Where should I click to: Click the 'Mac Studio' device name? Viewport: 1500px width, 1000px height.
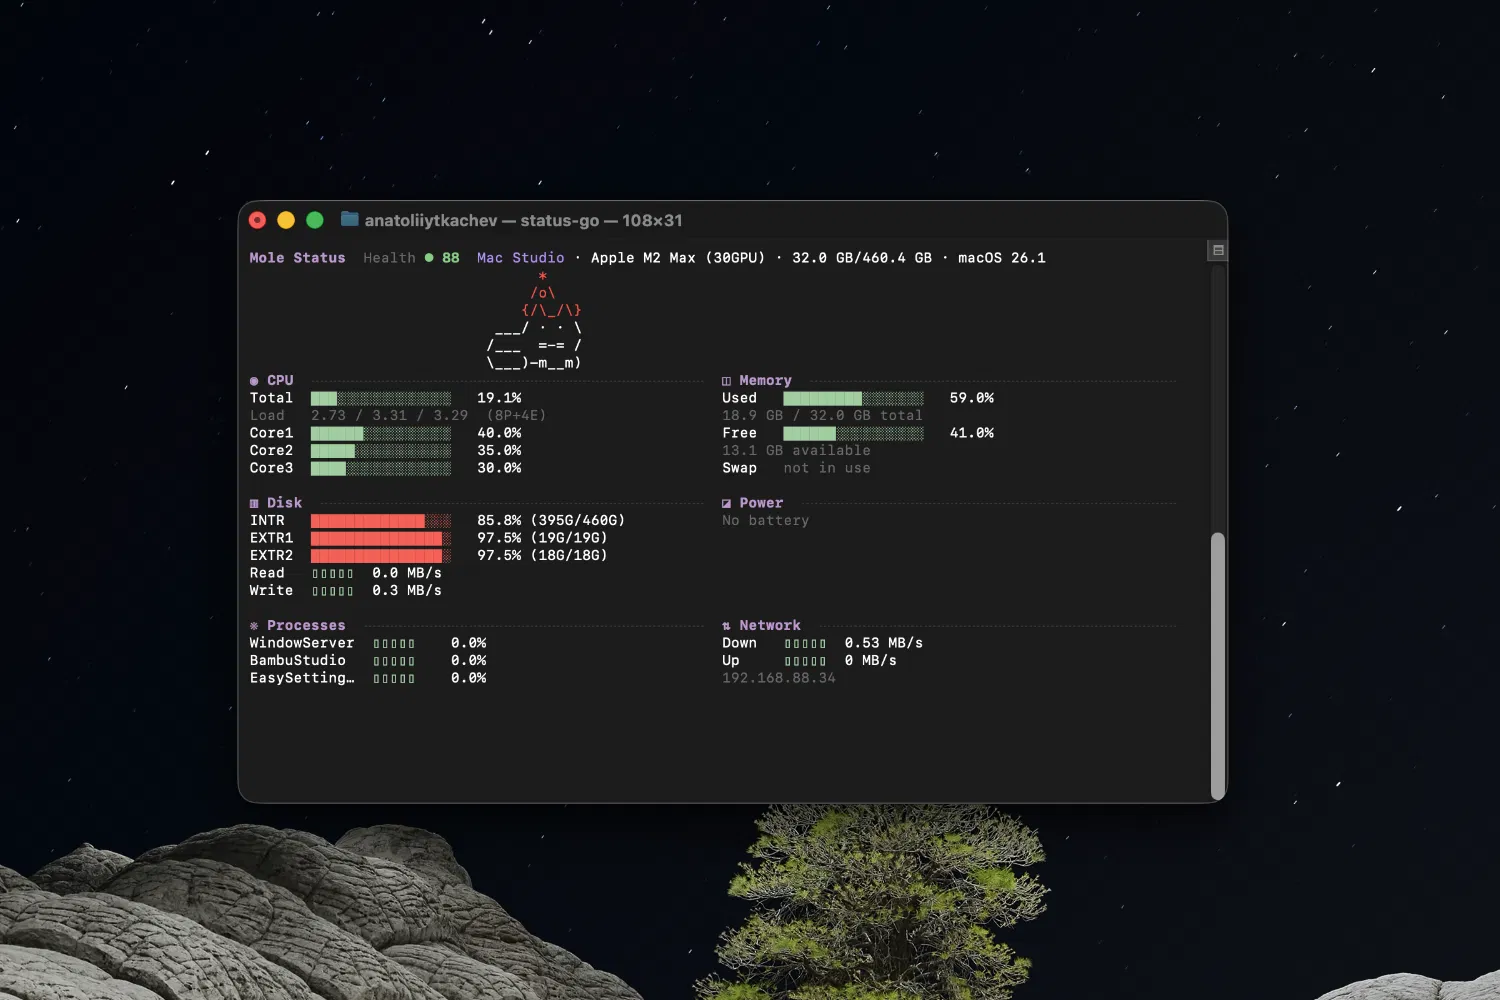coord(520,258)
